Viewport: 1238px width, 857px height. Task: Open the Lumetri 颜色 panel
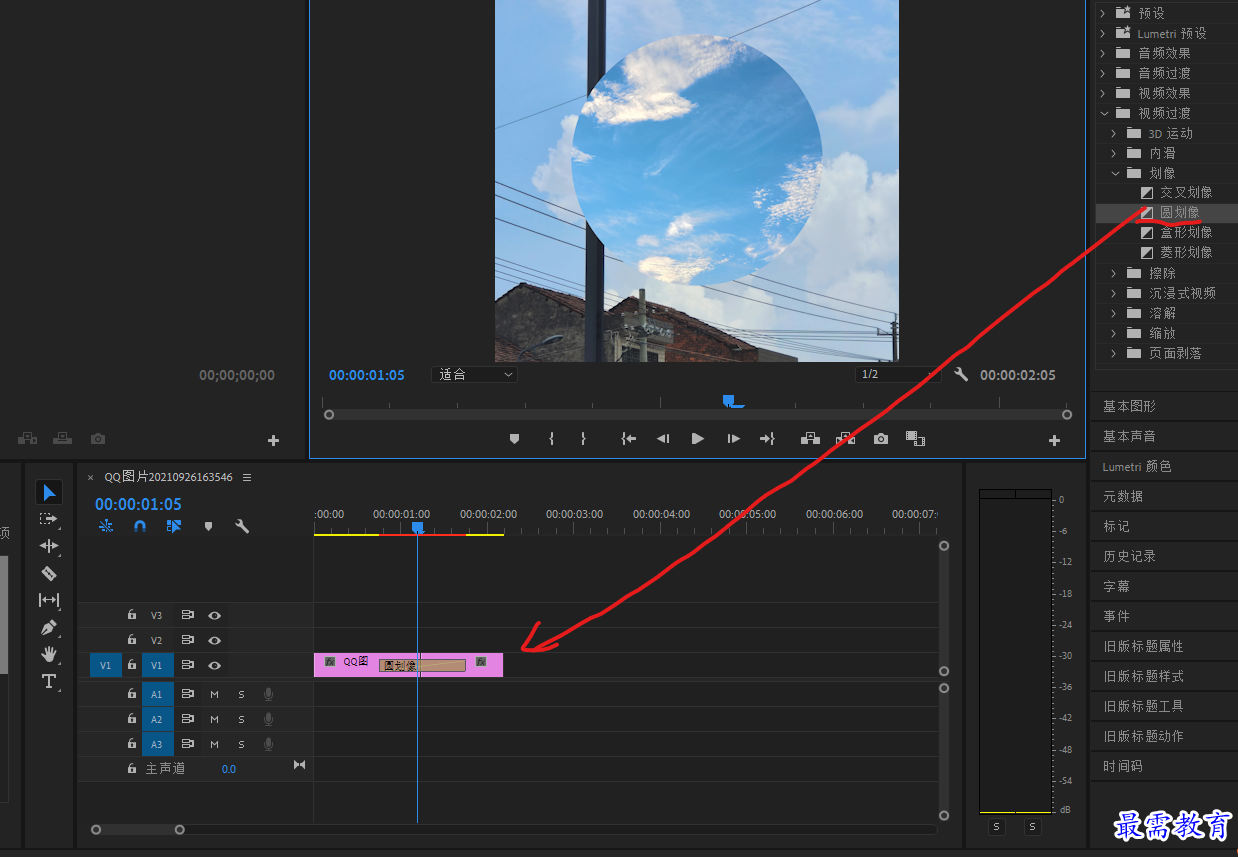pyautogui.click(x=1137, y=466)
